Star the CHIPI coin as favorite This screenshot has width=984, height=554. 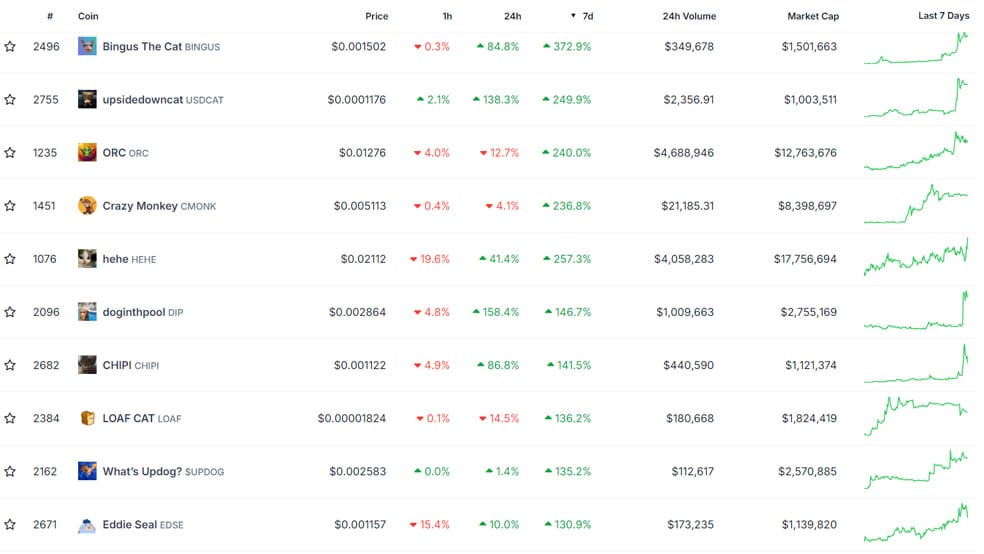[10, 365]
